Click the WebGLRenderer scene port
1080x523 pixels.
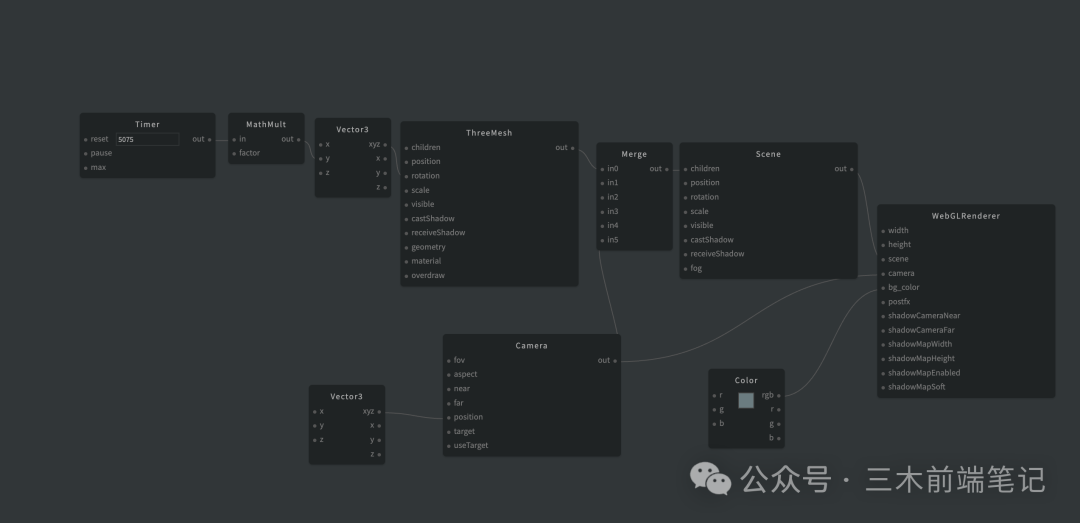click(x=883, y=260)
